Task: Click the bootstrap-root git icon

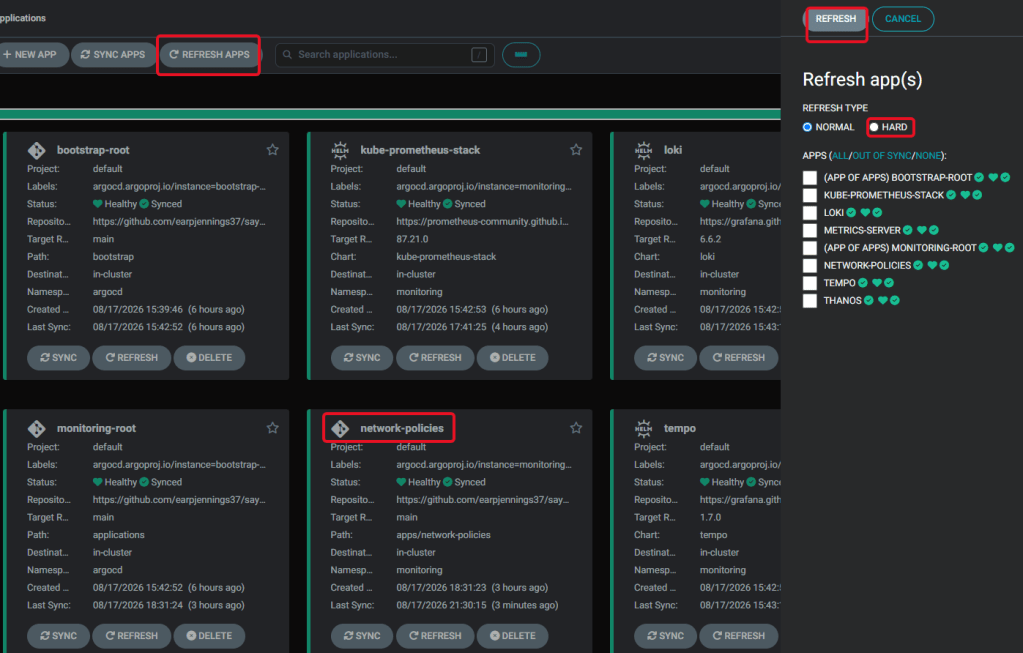Action: [37, 150]
